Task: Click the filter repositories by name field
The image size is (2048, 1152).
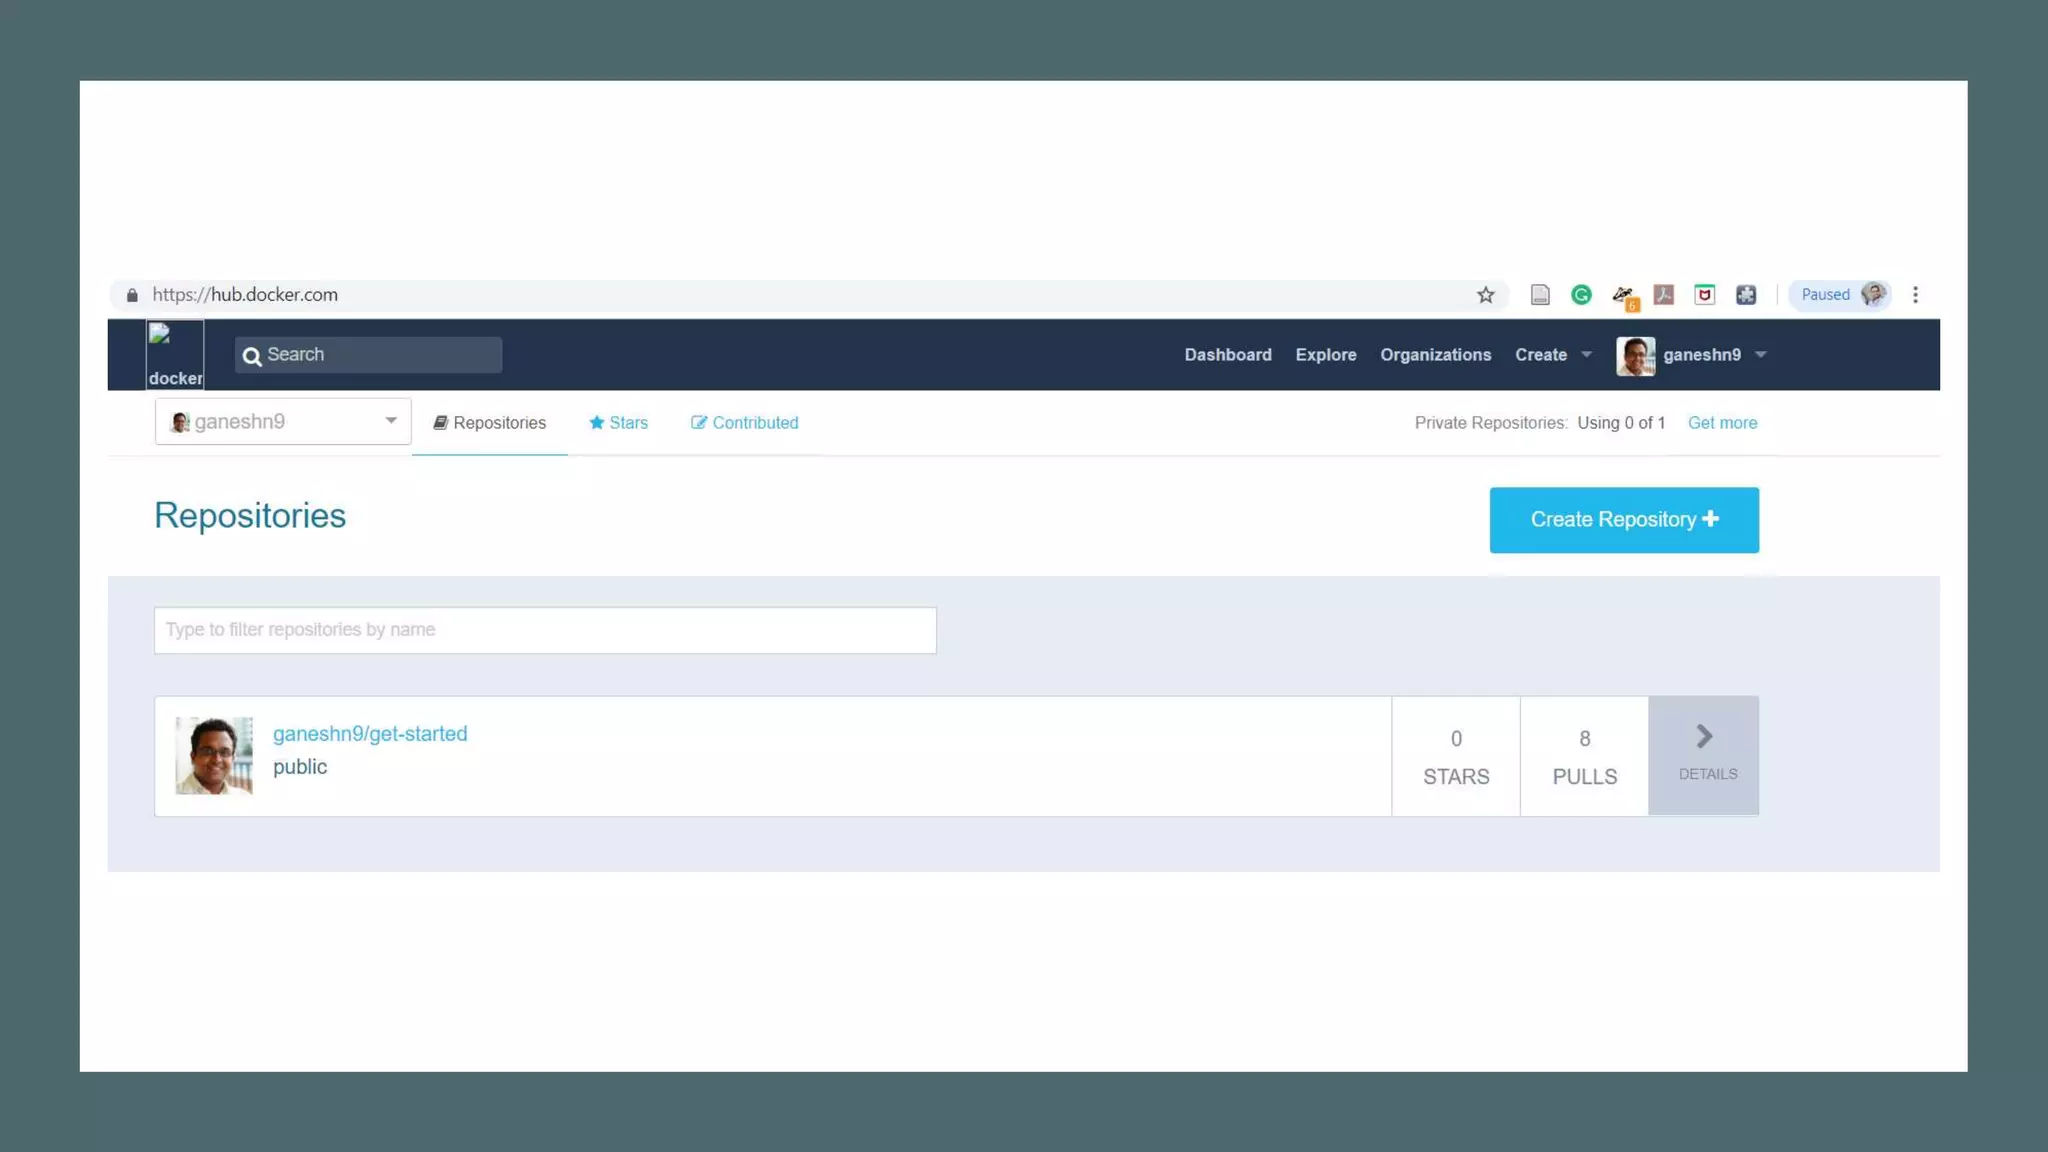Action: pyautogui.click(x=545, y=630)
